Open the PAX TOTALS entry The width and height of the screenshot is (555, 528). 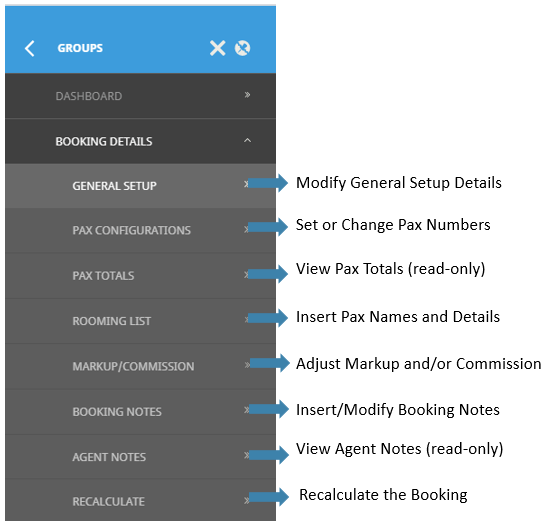(141, 276)
